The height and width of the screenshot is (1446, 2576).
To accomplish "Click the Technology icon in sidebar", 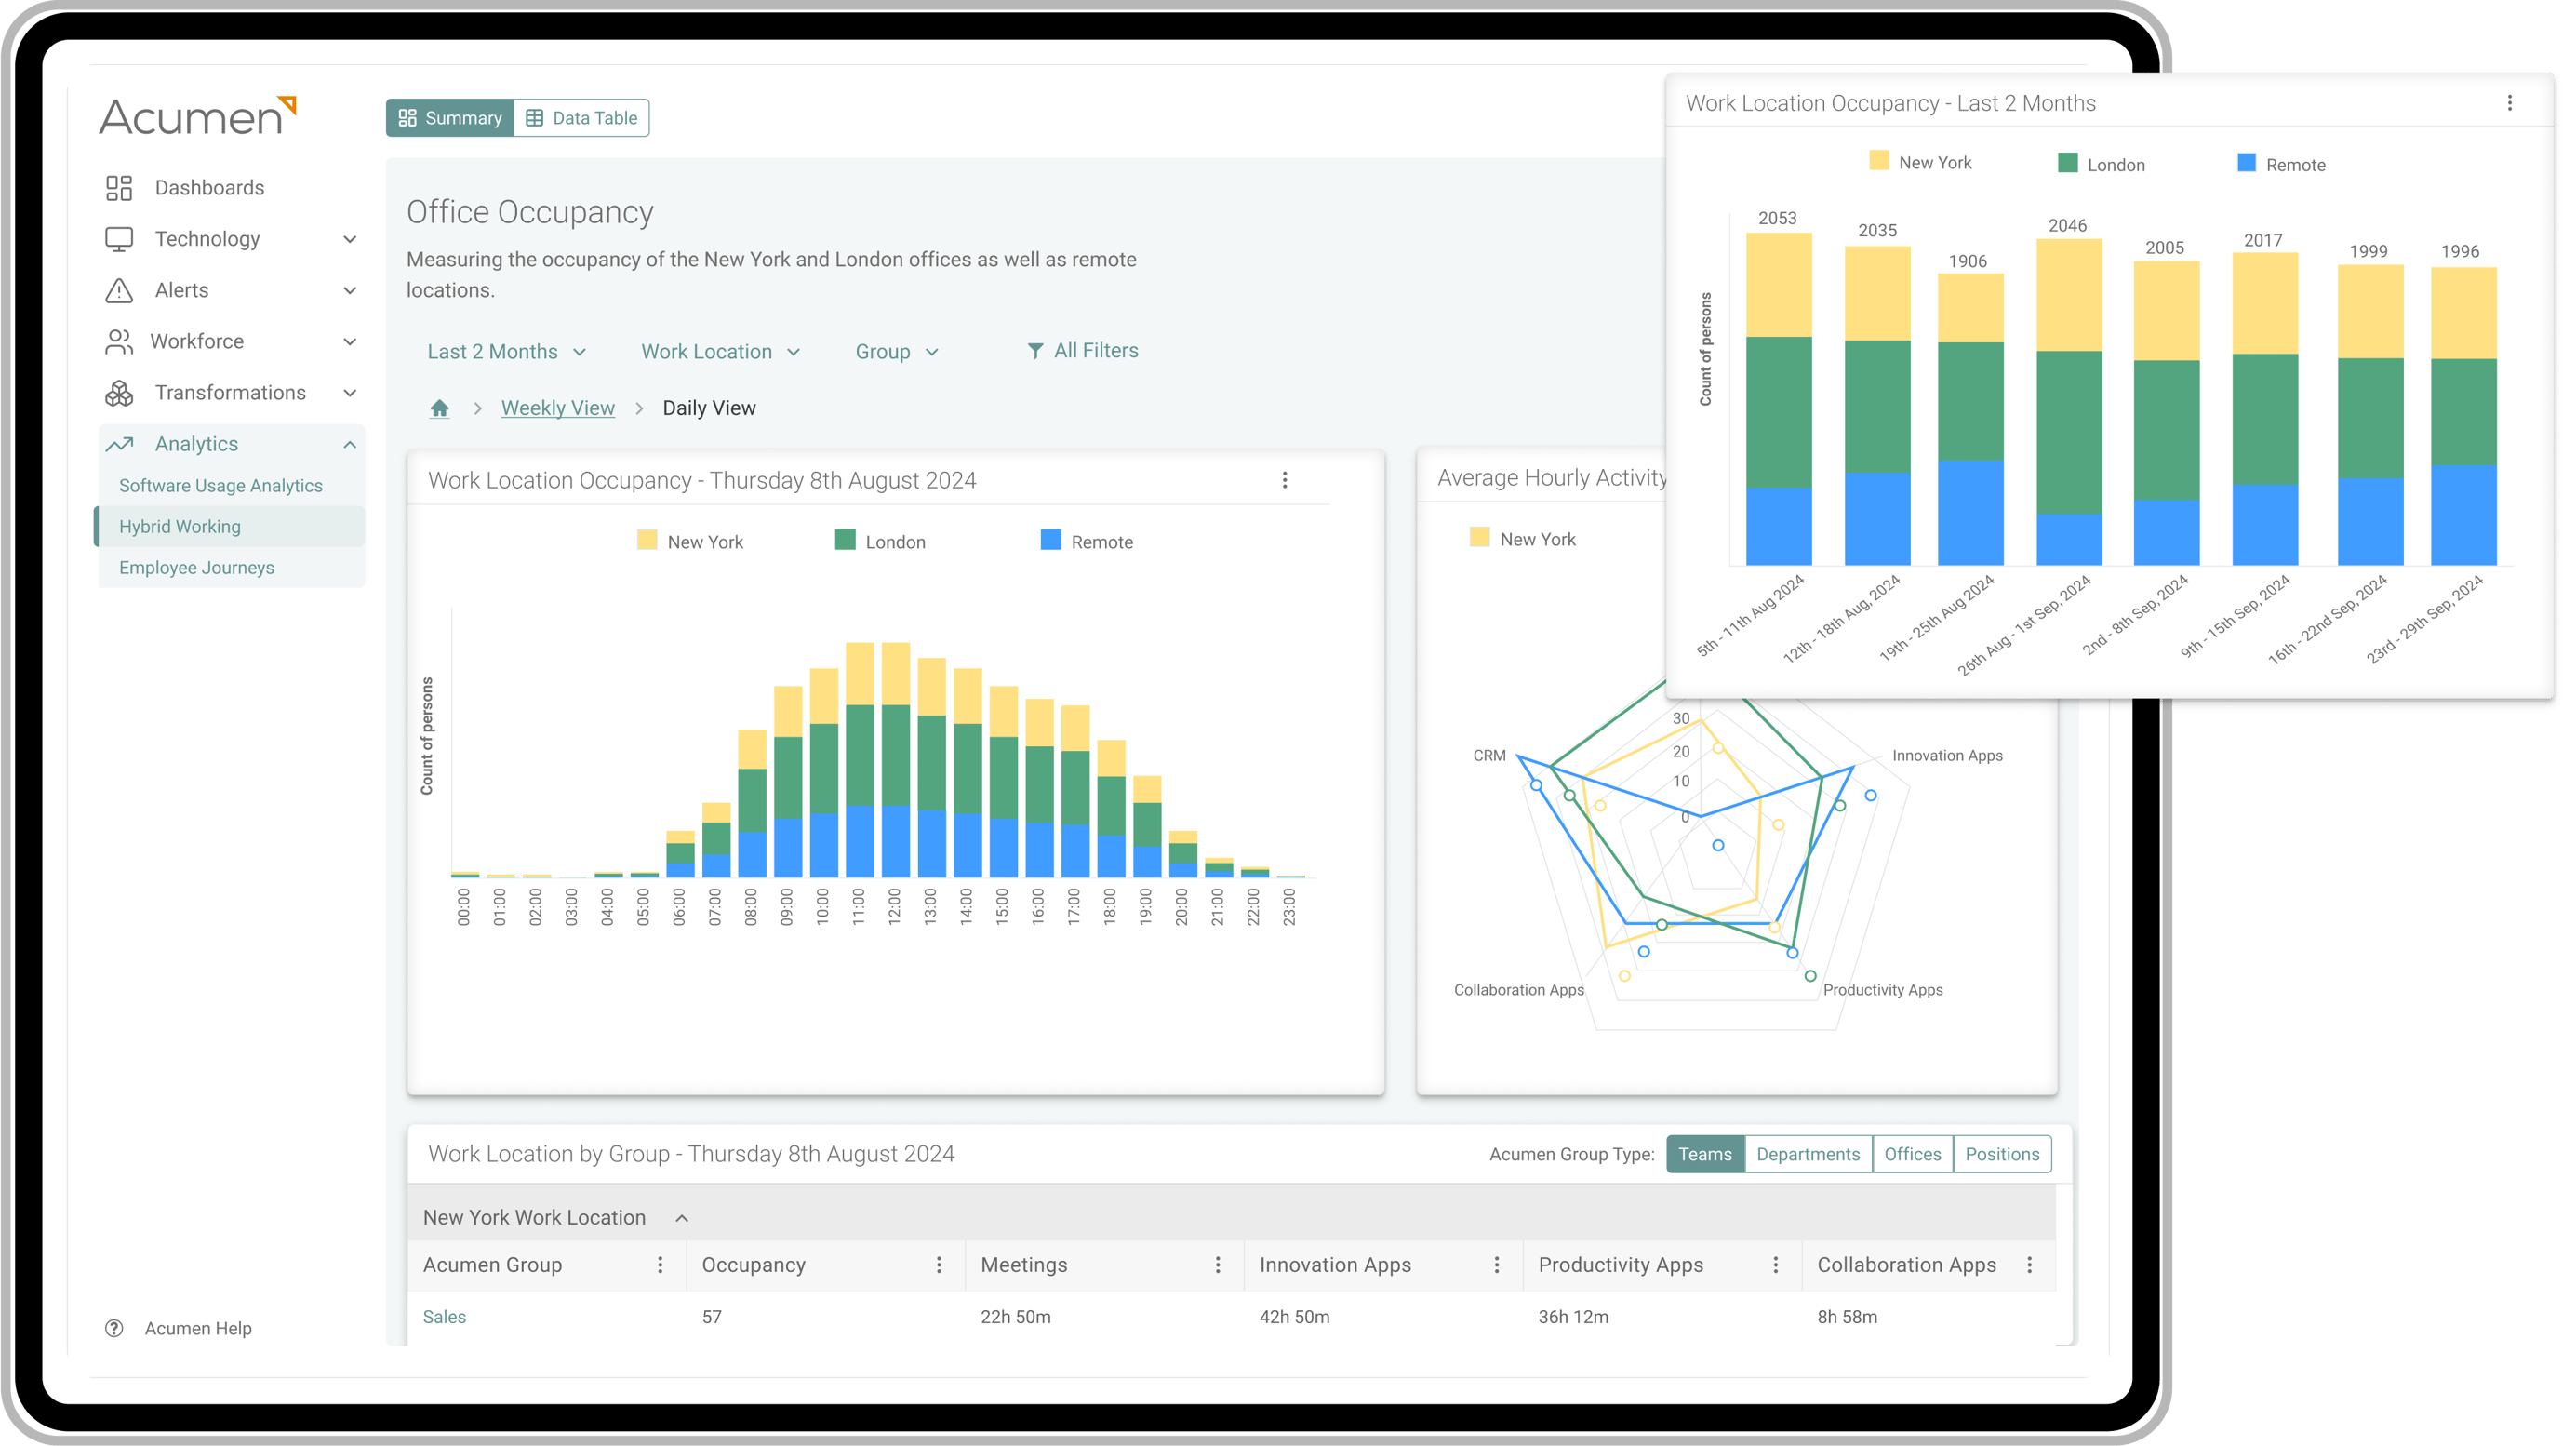I will tap(118, 237).
